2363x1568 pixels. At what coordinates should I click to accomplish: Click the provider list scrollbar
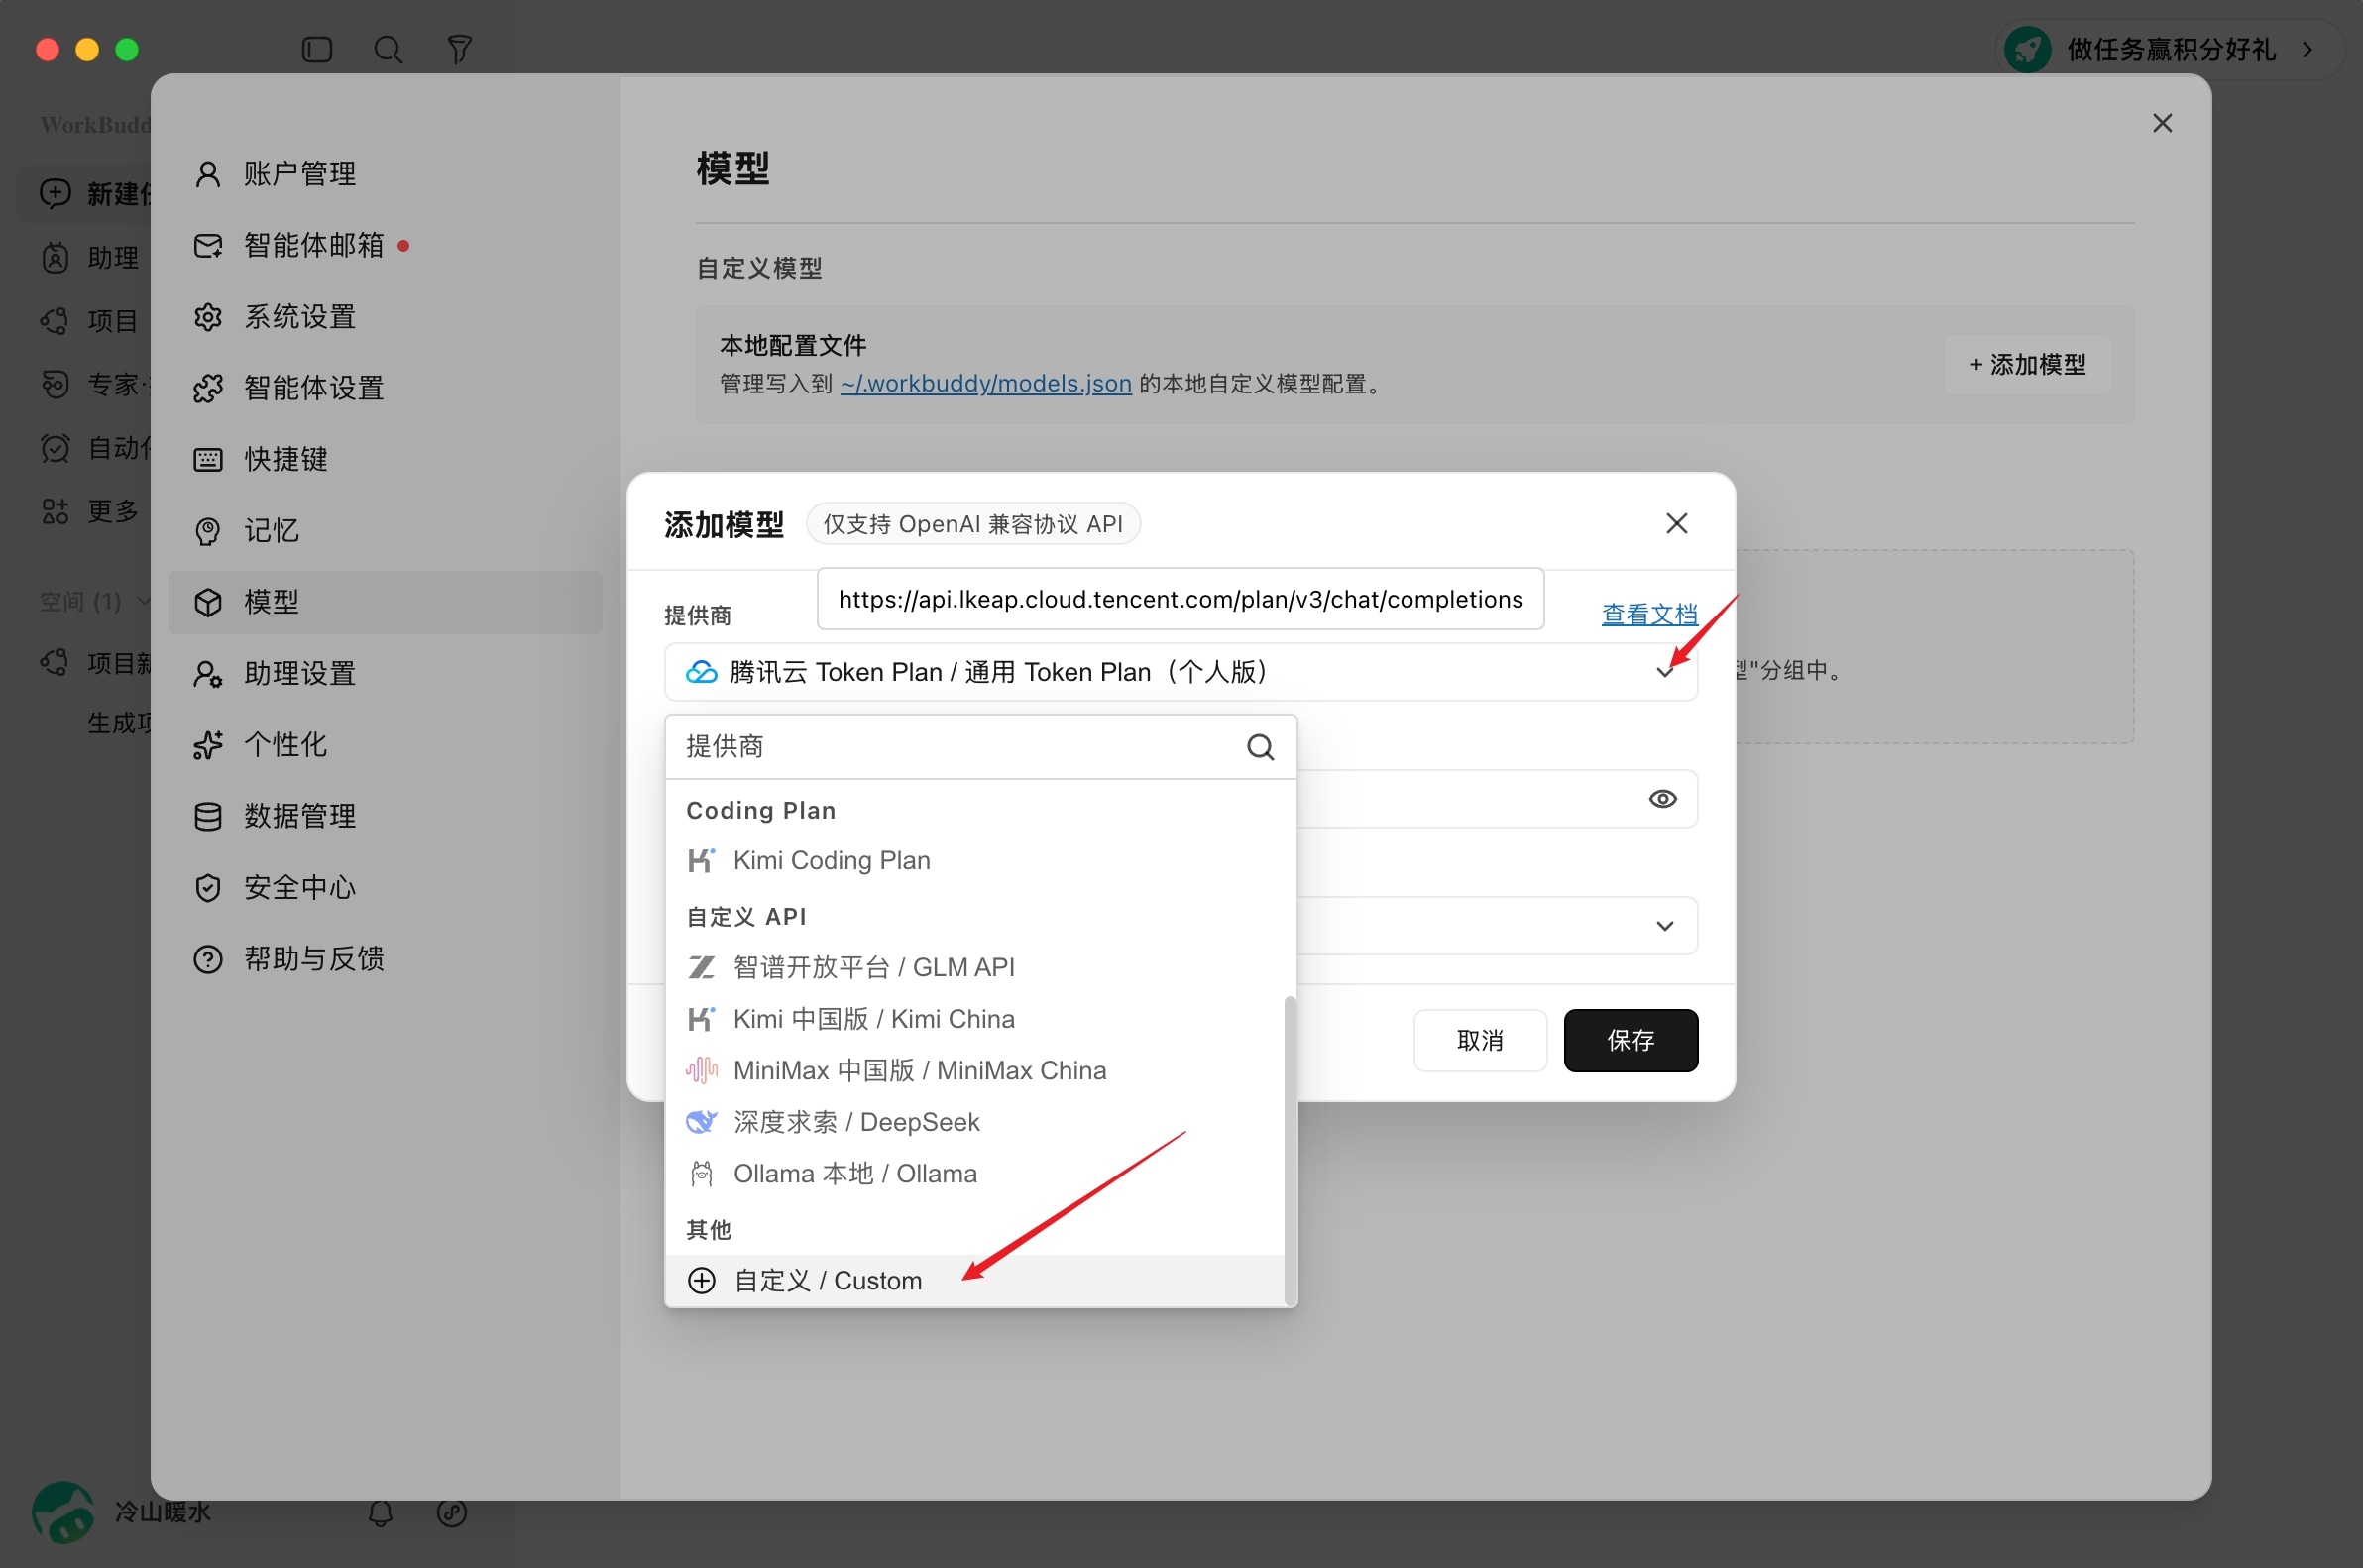click(x=1290, y=1150)
